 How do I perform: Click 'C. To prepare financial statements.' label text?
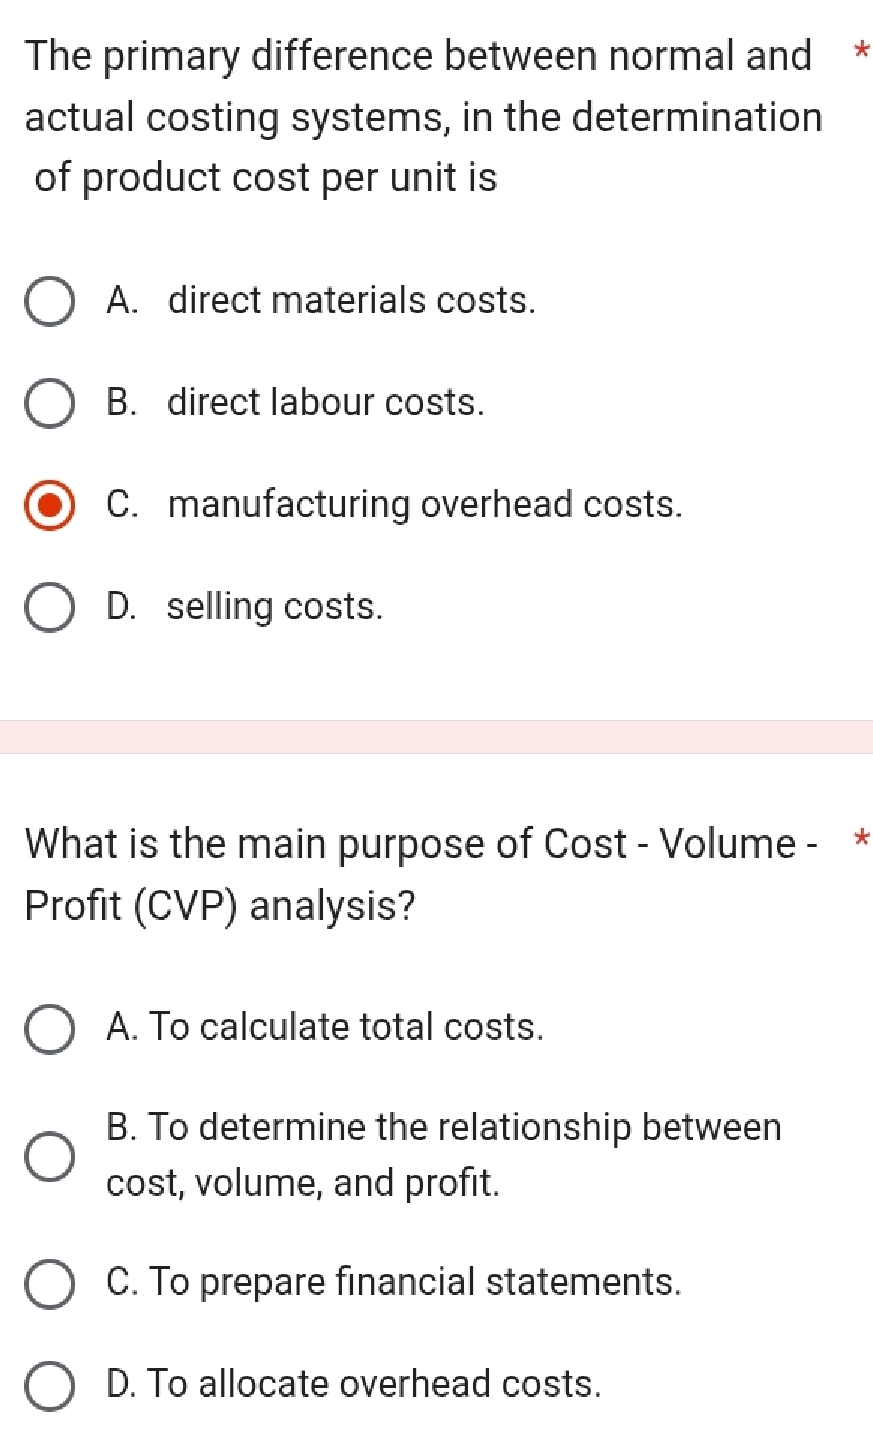[393, 1282]
